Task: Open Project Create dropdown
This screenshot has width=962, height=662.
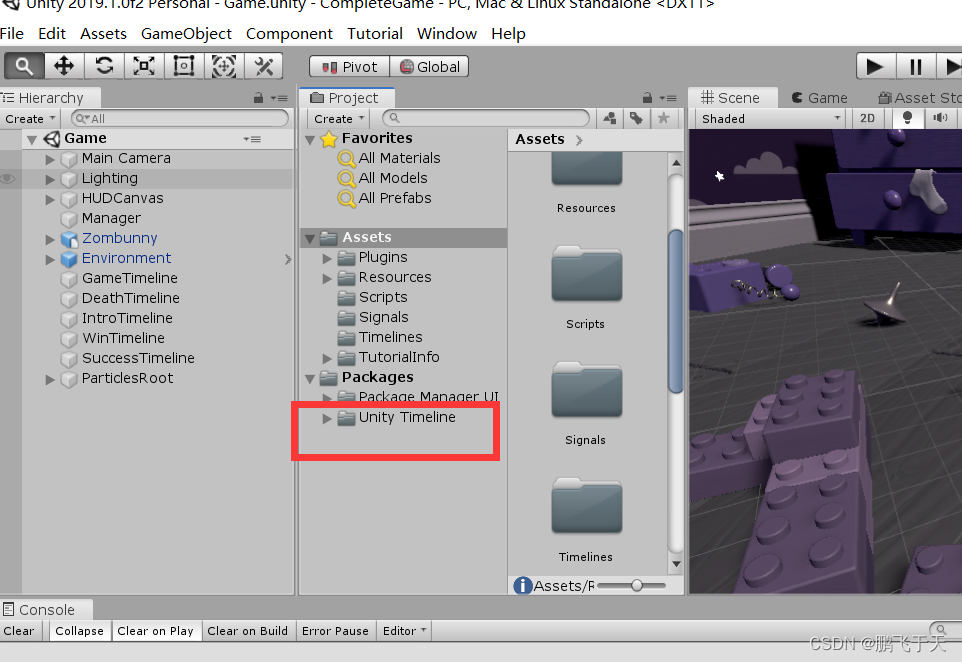Action: pos(339,118)
